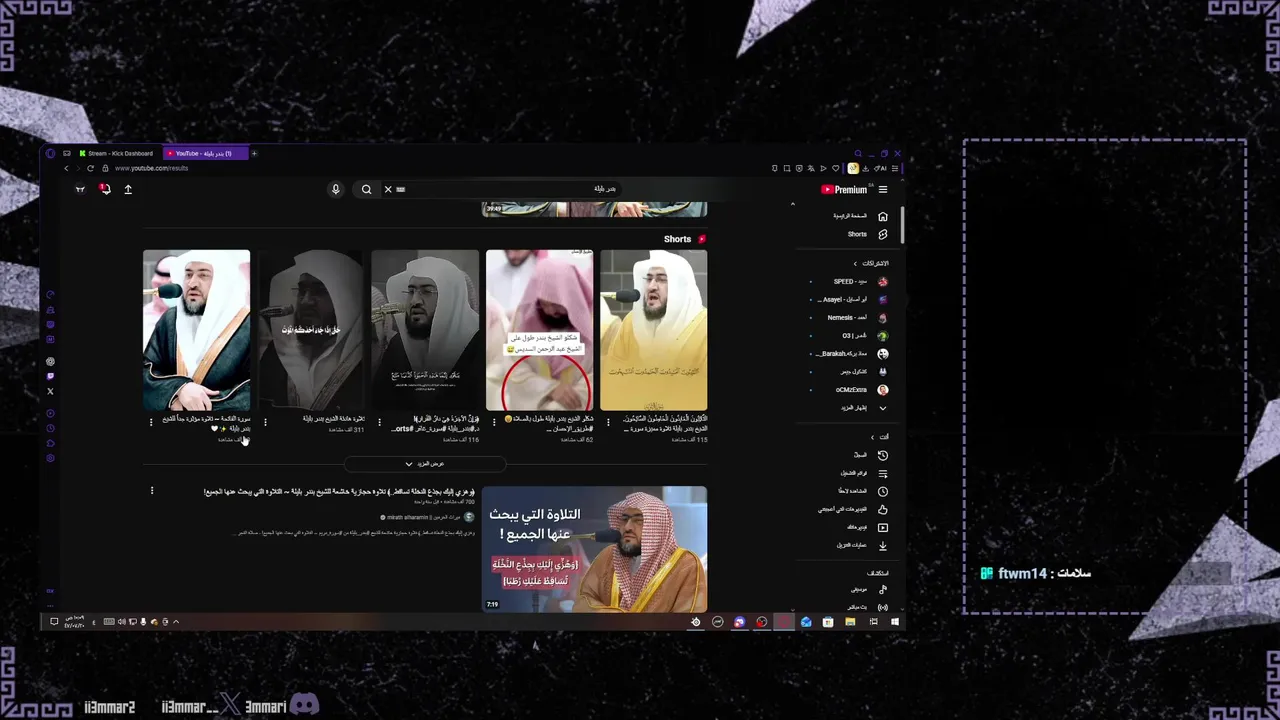Clear the search query with X
This screenshot has height=720, width=1280.
[388, 189]
